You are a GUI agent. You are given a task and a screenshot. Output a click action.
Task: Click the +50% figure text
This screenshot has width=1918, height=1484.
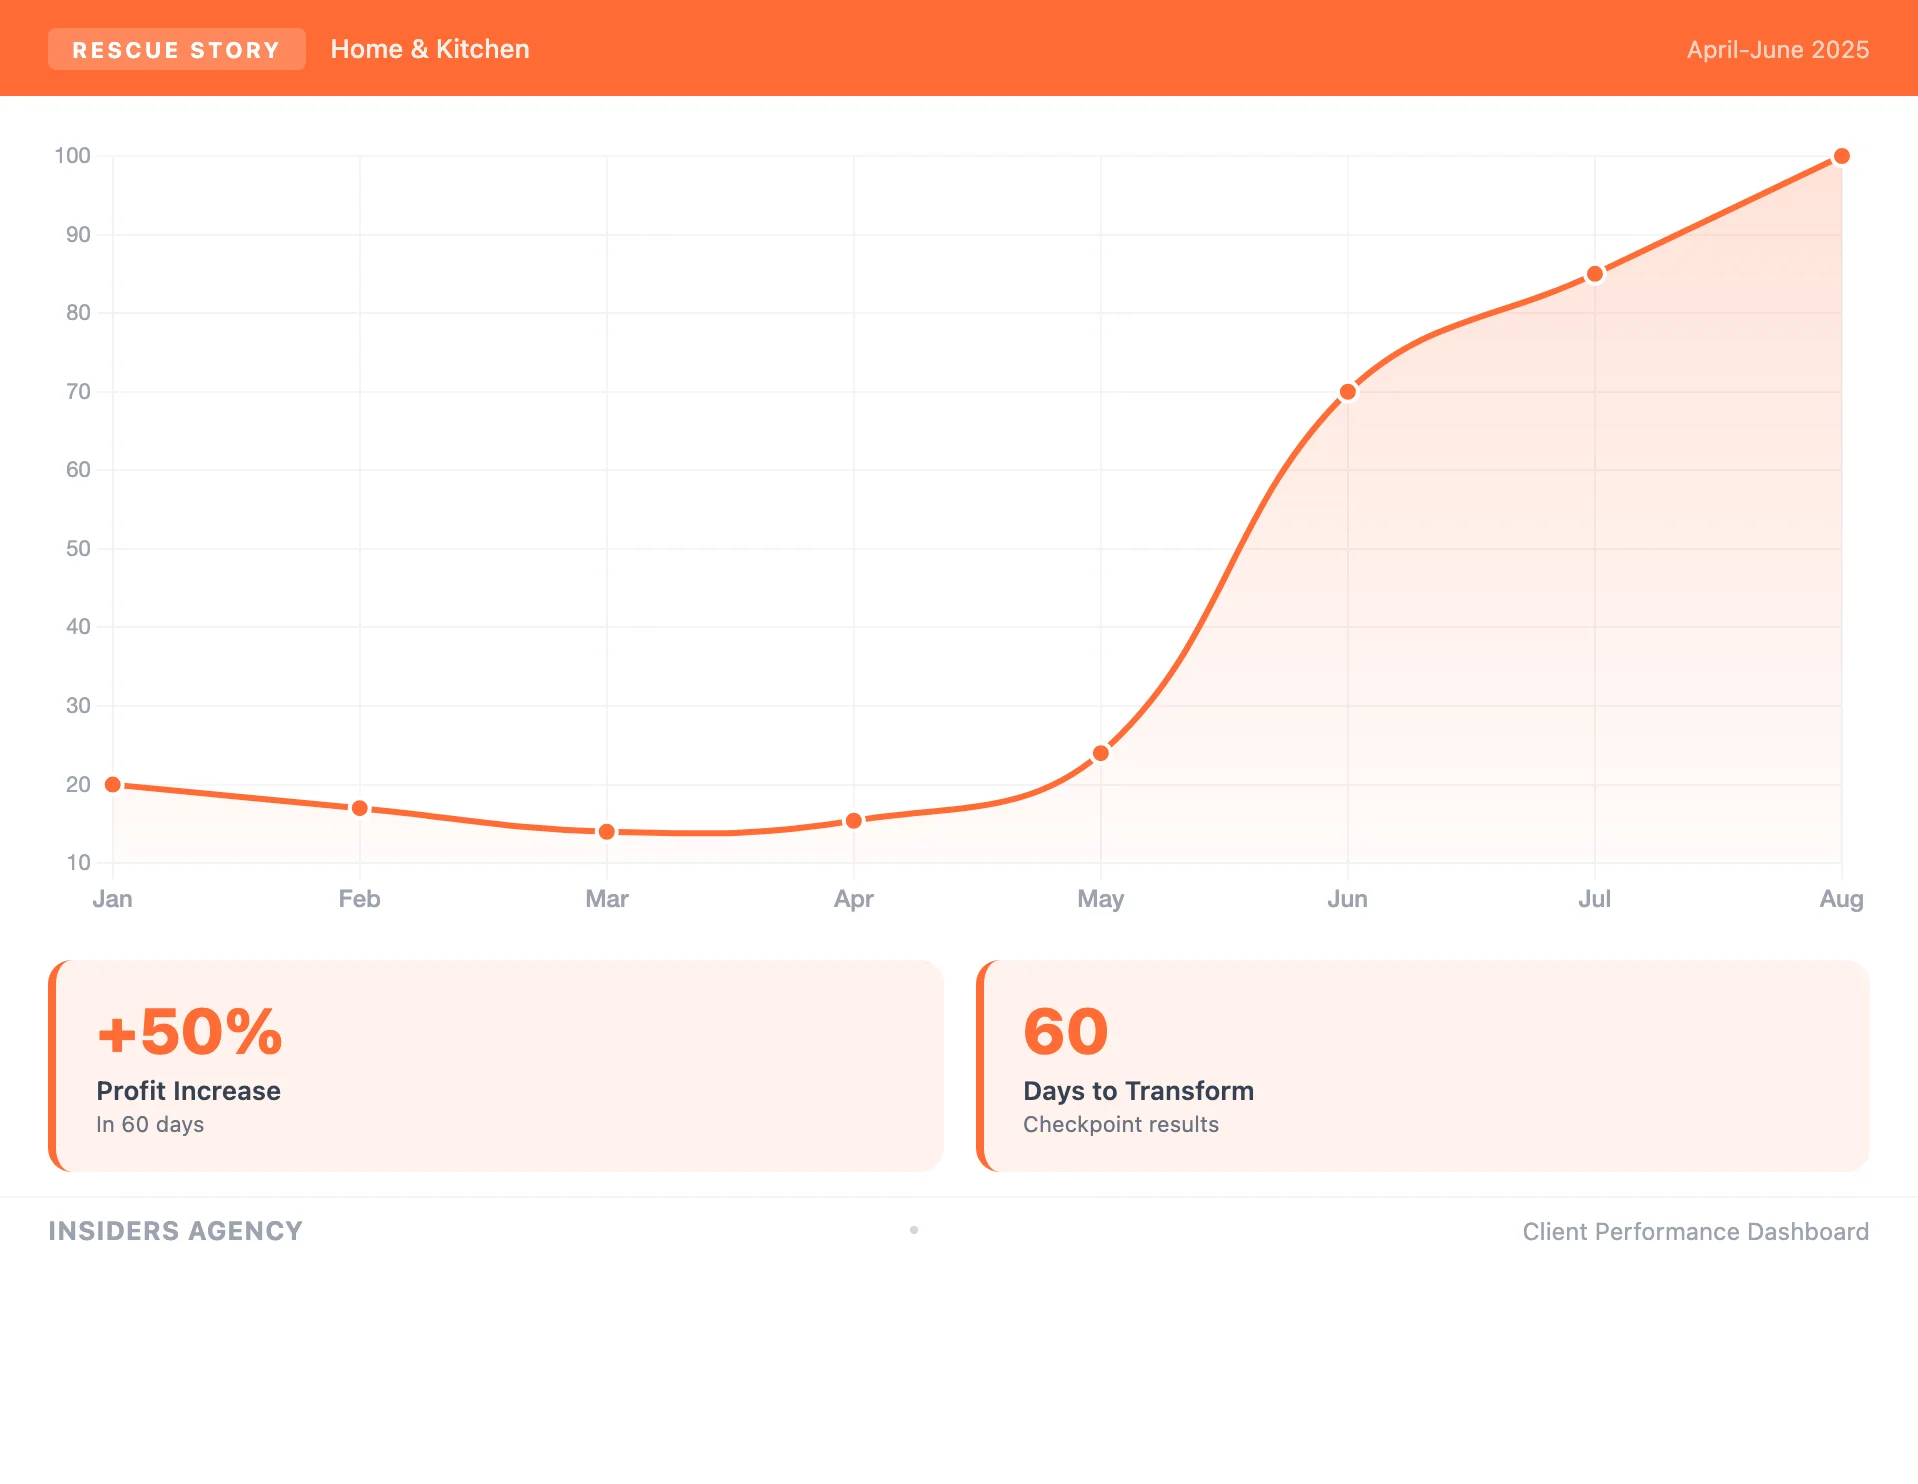[x=190, y=1032]
